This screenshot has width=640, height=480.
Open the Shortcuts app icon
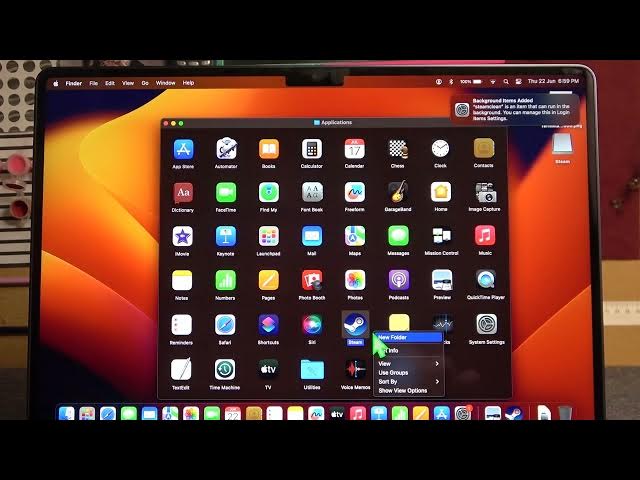(269, 325)
